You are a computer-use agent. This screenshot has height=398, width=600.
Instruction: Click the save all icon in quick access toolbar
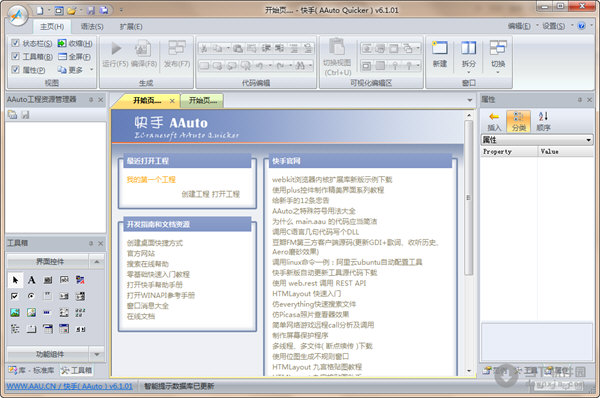coord(104,10)
